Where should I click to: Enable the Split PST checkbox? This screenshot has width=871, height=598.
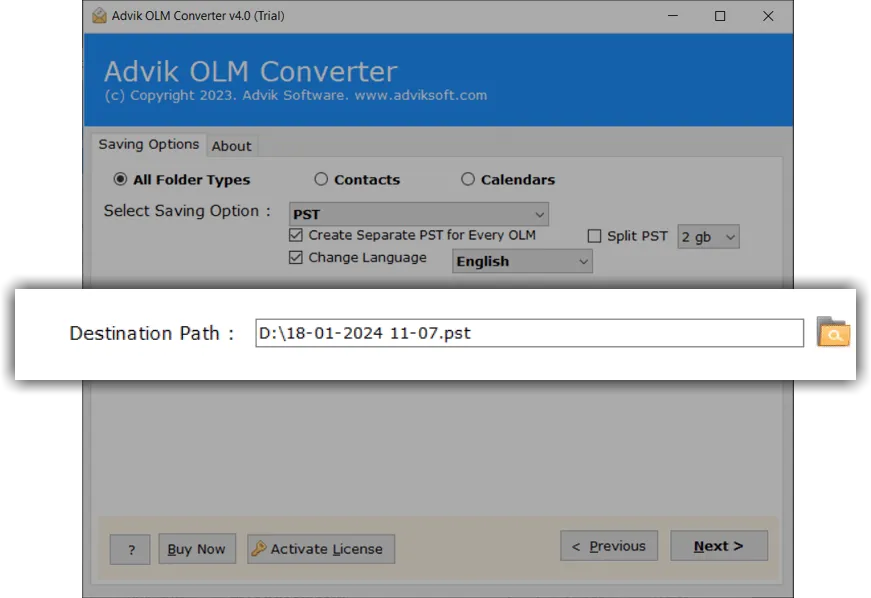(594, 236)
